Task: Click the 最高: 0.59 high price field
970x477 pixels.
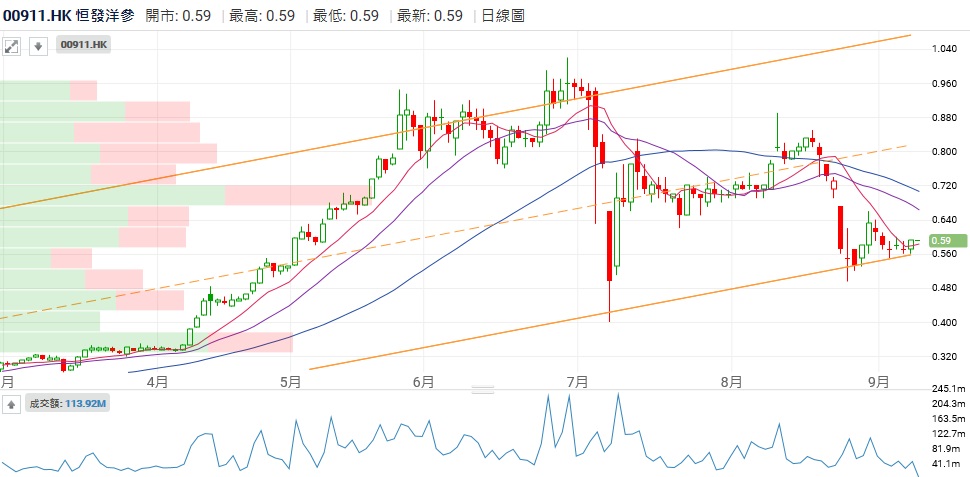Action: click(x=262, y=15)
